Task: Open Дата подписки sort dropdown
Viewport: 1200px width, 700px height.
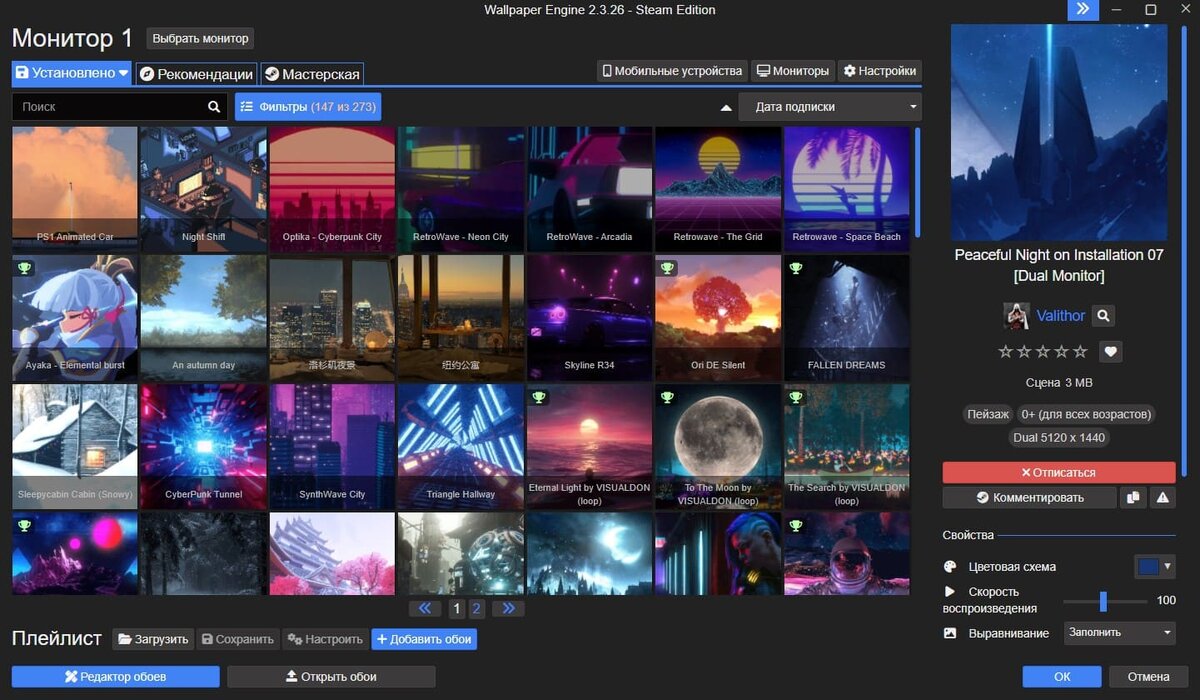Action: pos(830,107)
